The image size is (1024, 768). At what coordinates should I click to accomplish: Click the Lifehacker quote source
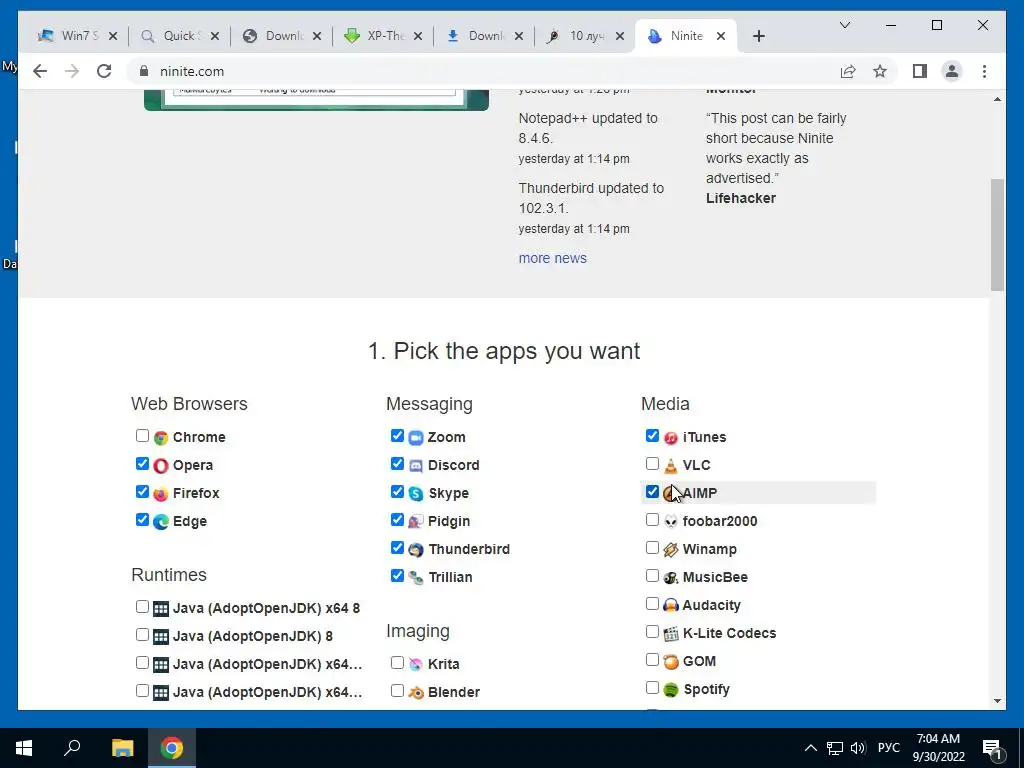click(x=741, y=199)
